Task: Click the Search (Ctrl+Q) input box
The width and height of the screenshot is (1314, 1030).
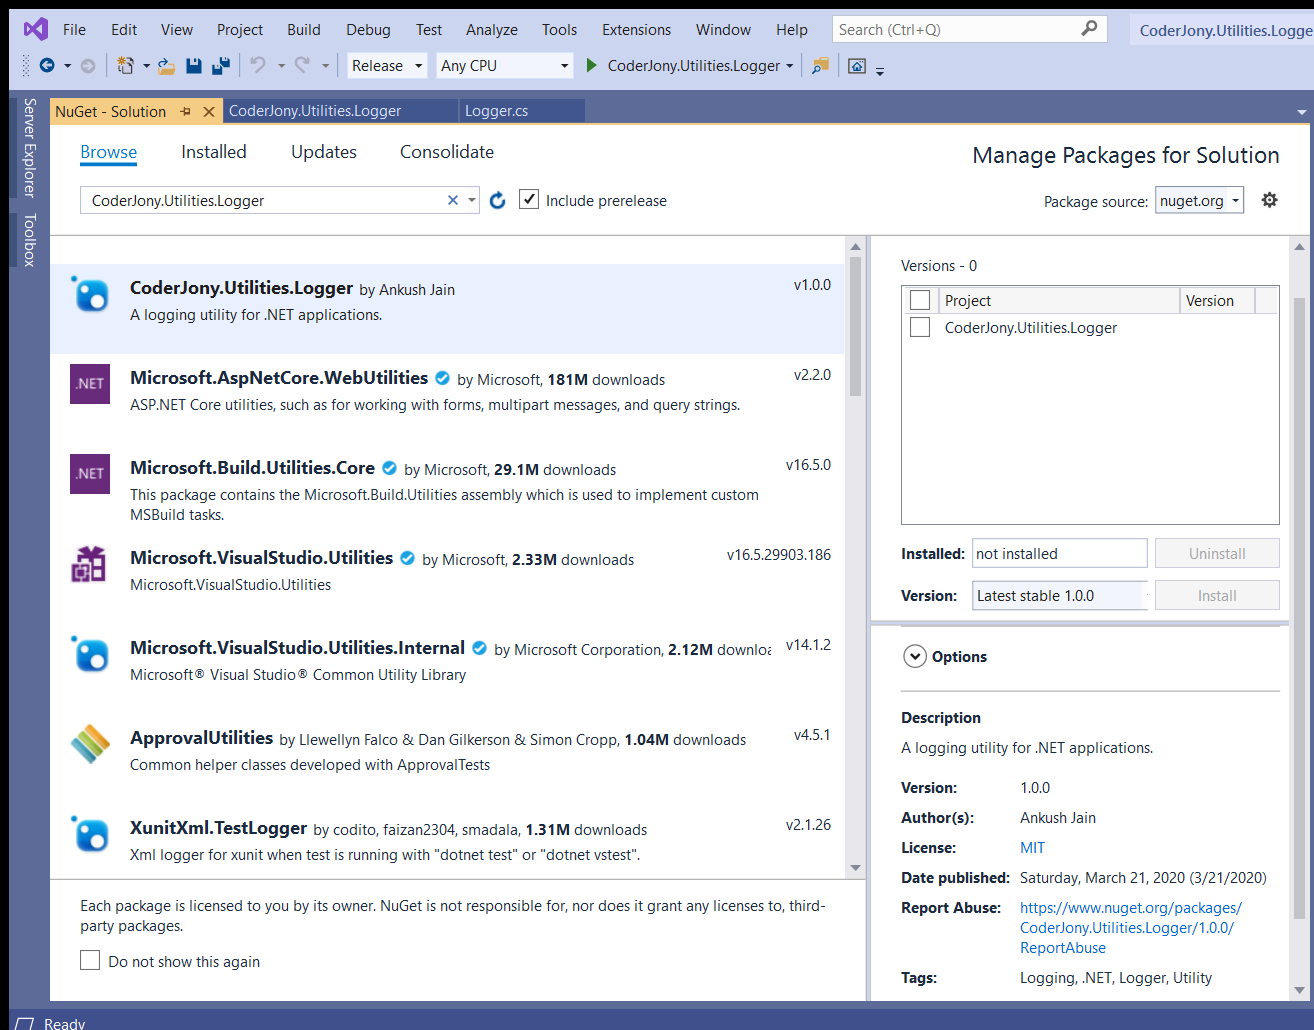Action: point(957,29)
